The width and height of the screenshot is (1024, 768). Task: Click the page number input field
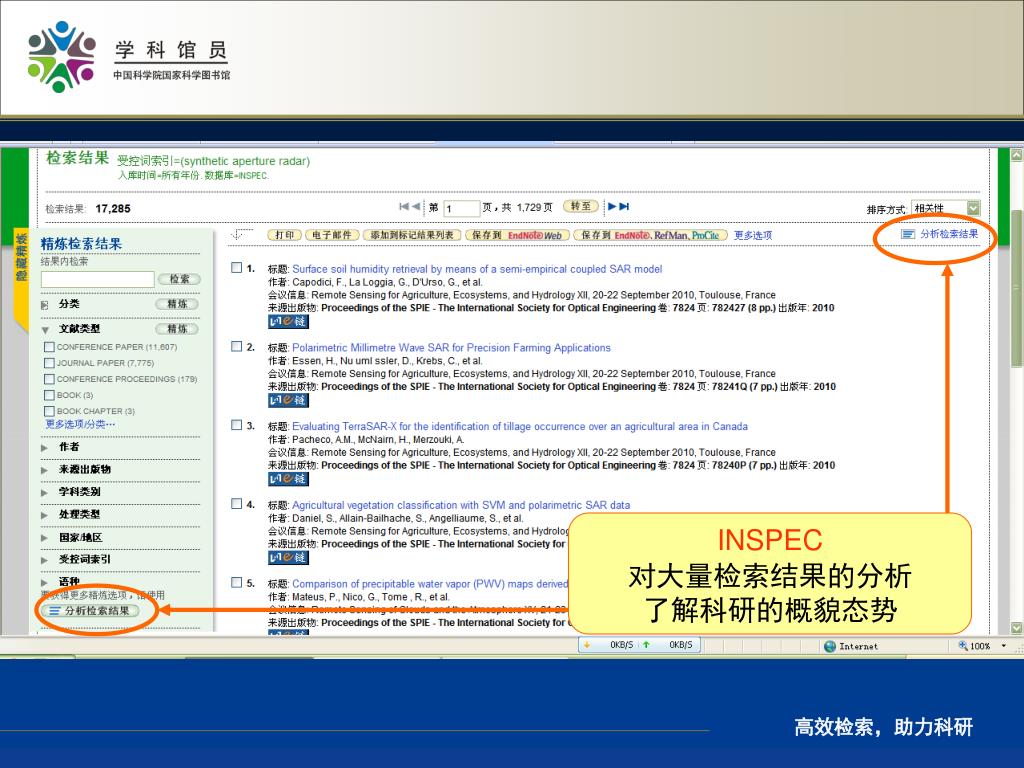click(x=462, y=208)
